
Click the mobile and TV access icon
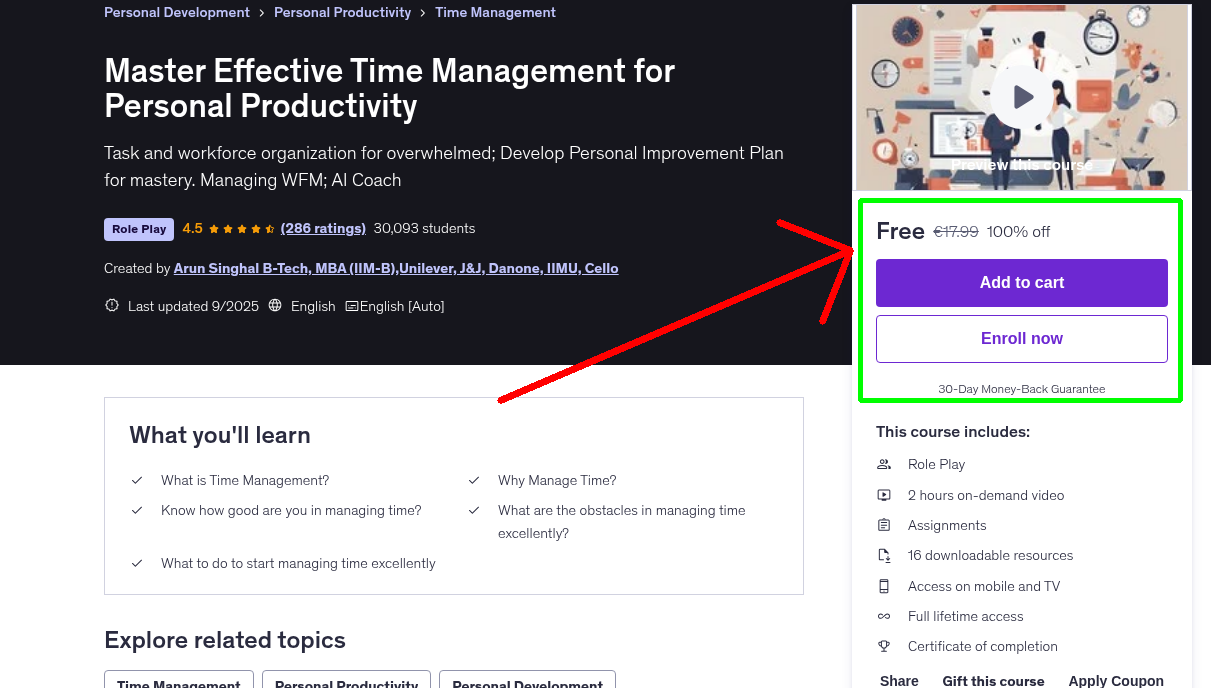point(884,585)
